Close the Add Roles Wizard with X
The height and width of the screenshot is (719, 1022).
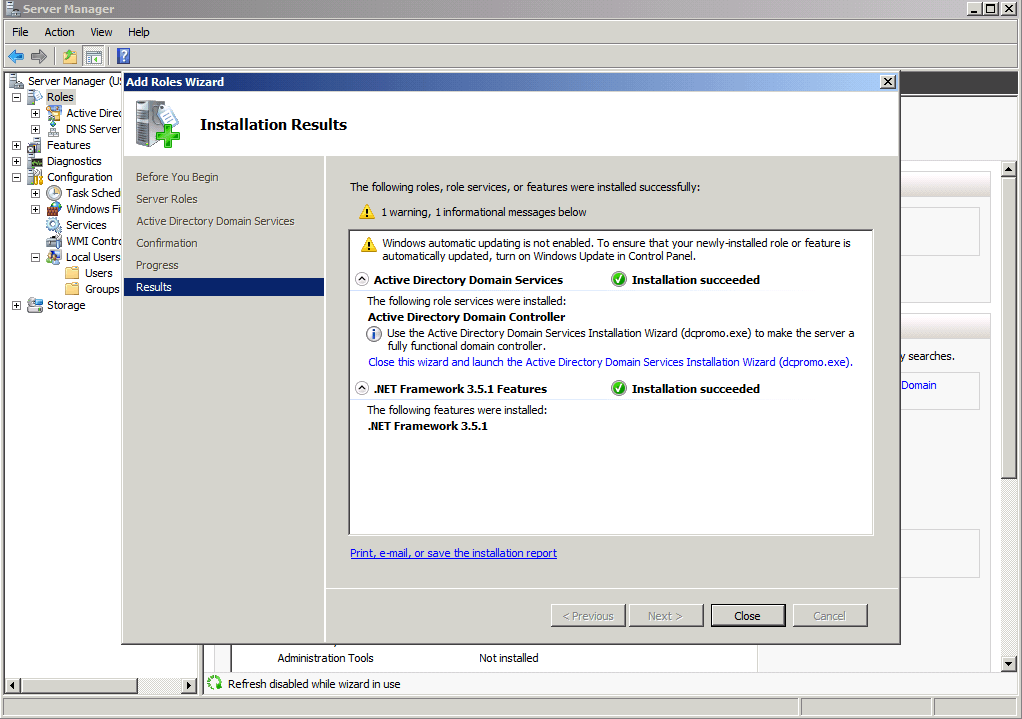(x=888, y=81)
